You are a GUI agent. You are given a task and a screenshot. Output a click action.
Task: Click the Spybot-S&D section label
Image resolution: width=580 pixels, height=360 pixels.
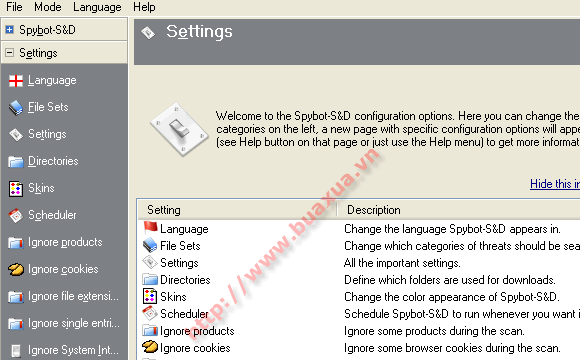pos(47,30)
